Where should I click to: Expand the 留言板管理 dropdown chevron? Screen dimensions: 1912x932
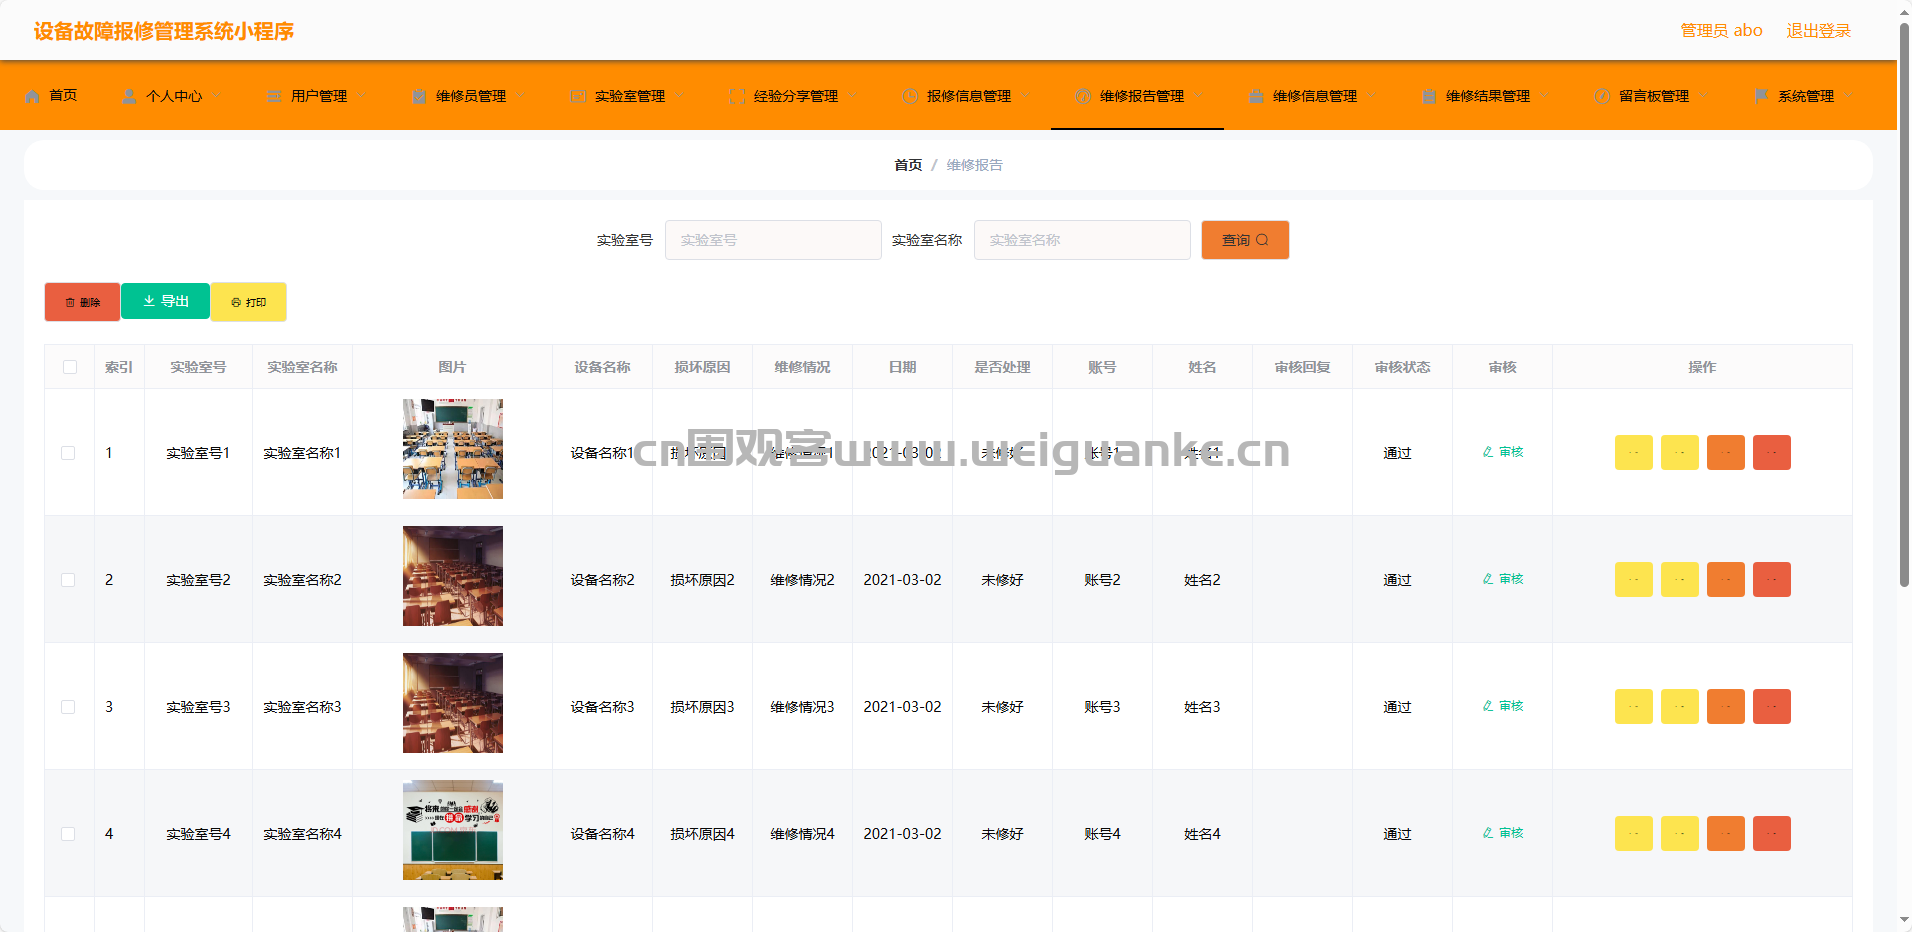[x=1703, y=96]
